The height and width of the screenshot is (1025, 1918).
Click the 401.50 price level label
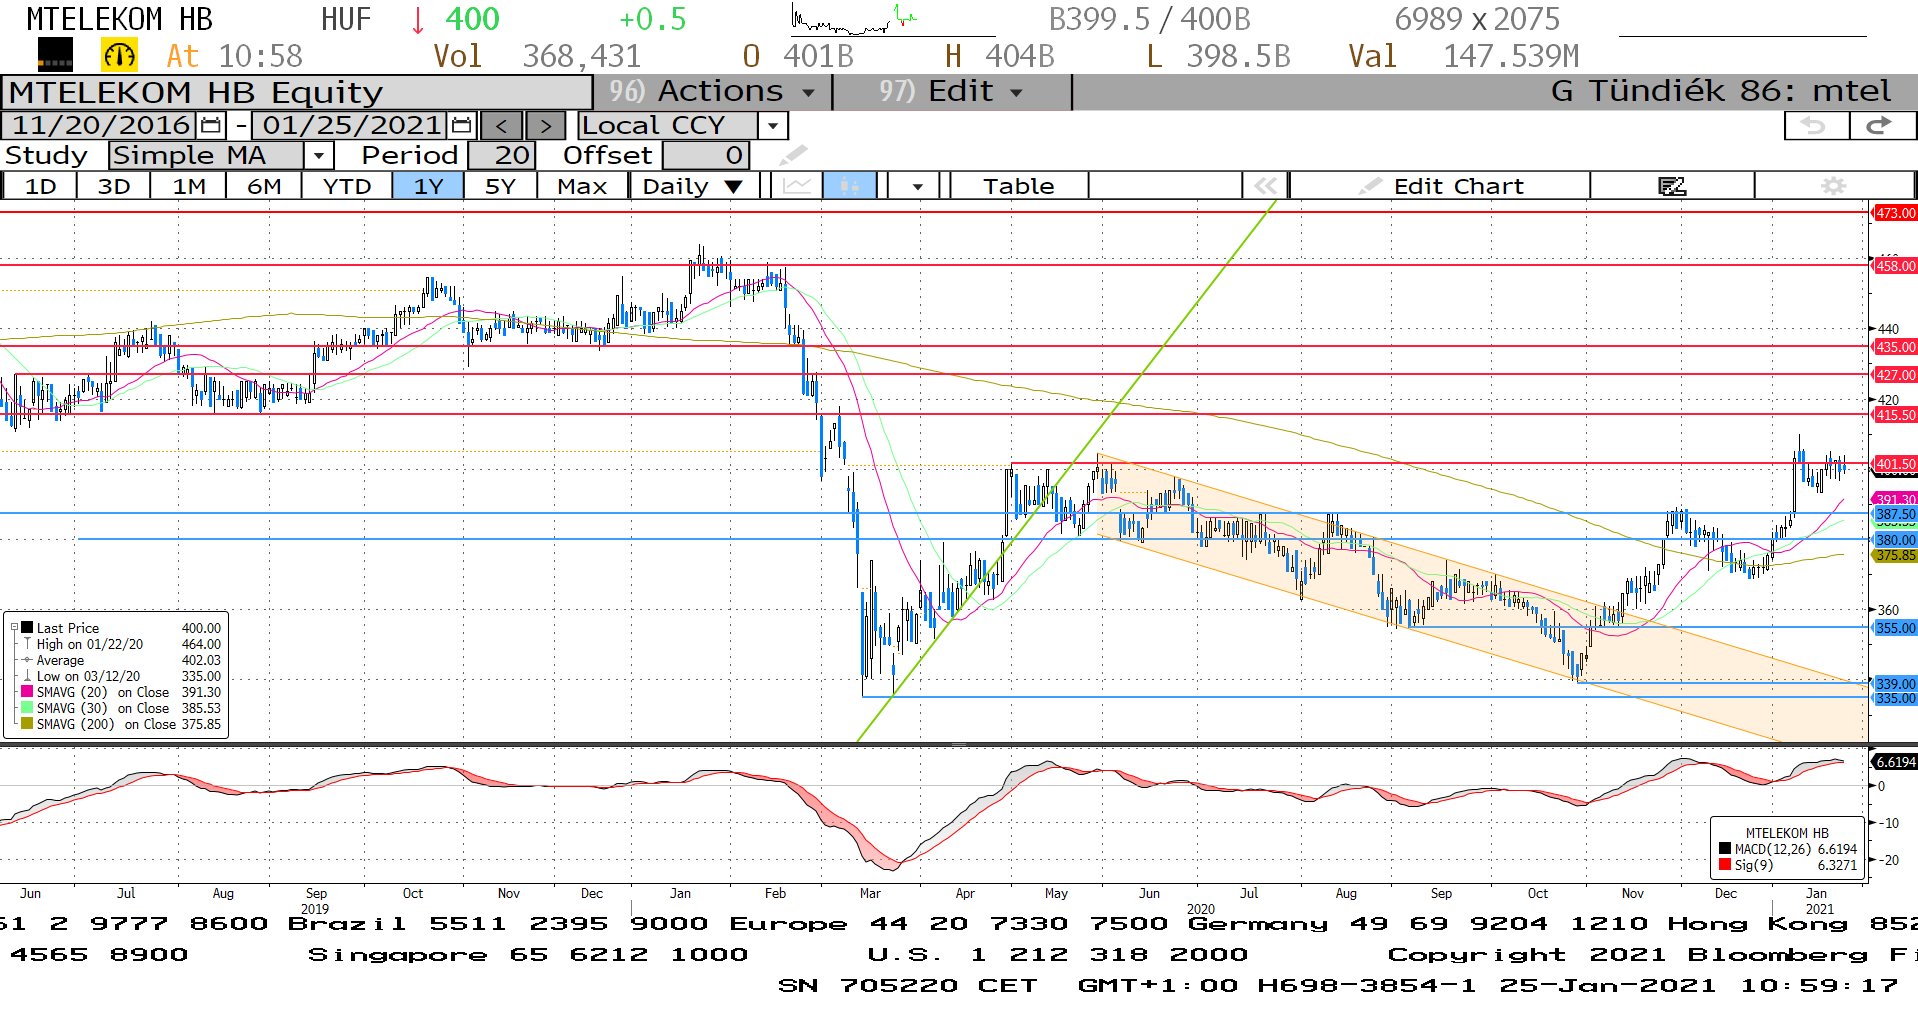(1894, 464)
